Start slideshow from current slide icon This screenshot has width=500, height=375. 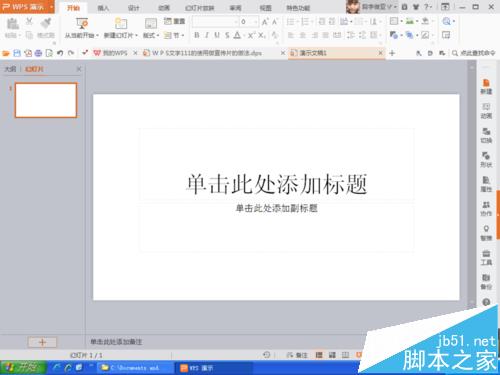coord(82,23)
